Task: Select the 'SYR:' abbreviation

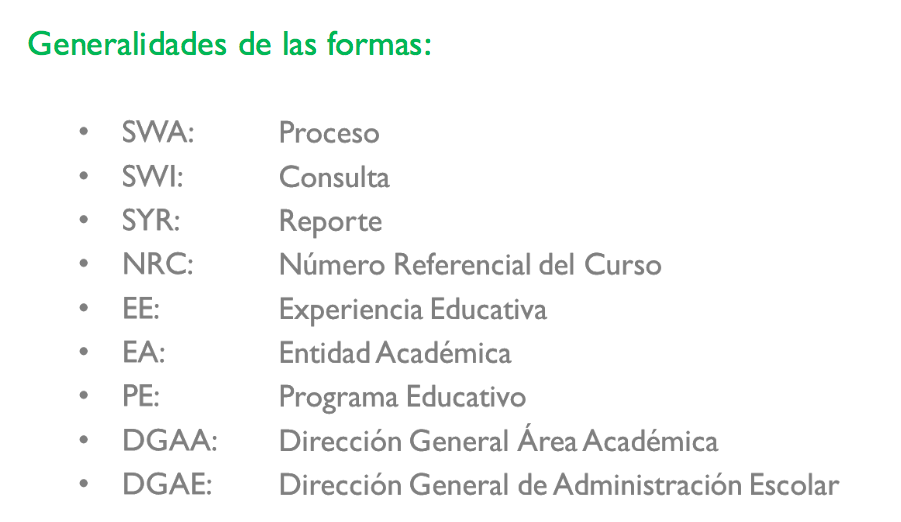Action: (x=155, y=221)
